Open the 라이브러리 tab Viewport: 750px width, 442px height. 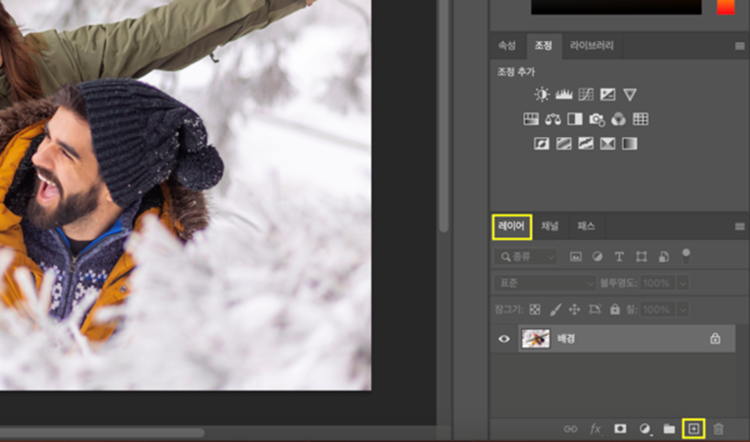592,46
